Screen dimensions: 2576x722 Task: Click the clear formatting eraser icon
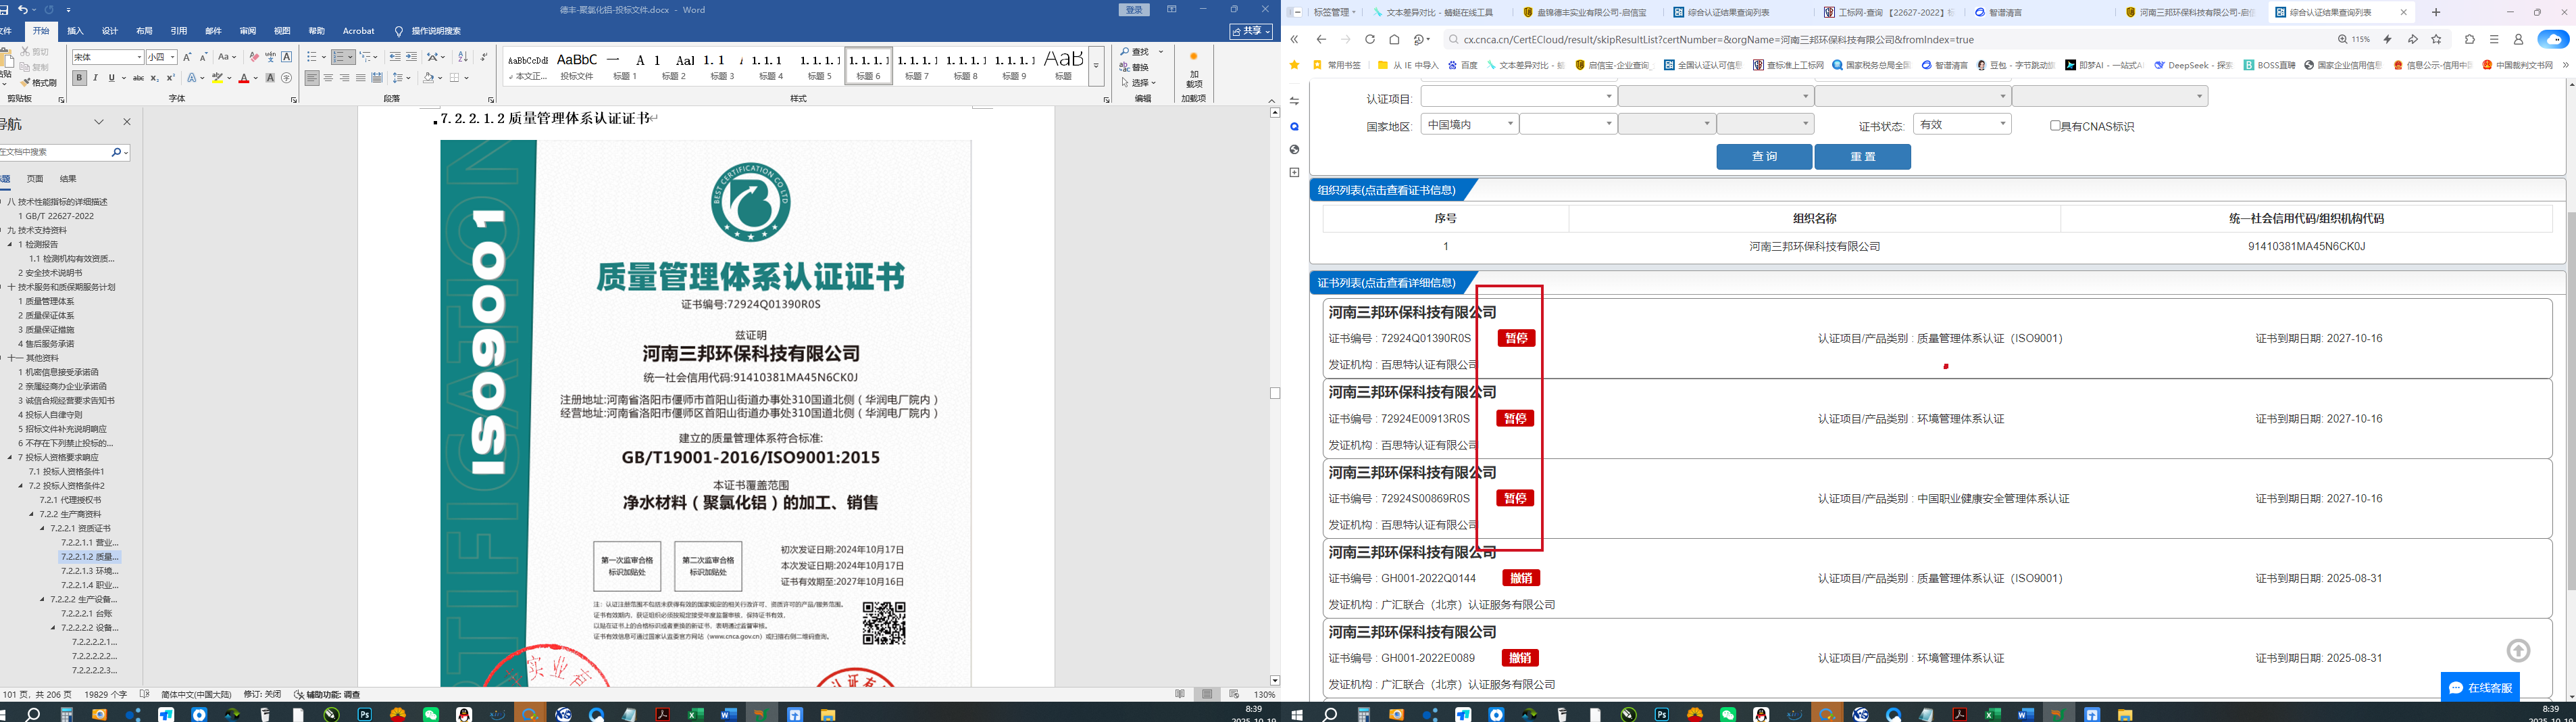tap(254, 57)
